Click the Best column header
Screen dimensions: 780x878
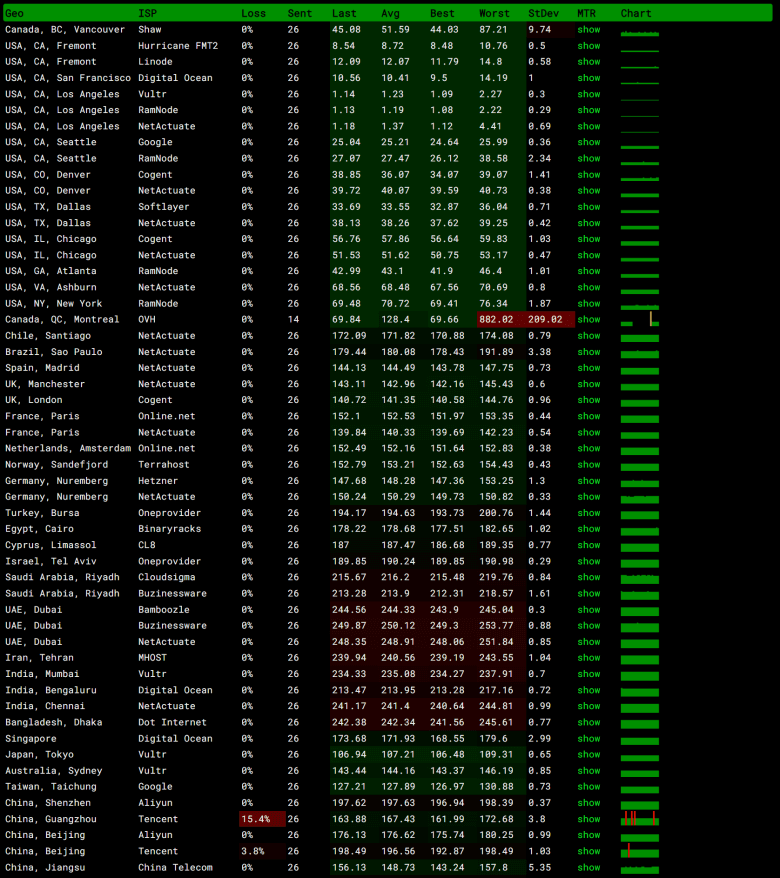click(442, 13)
